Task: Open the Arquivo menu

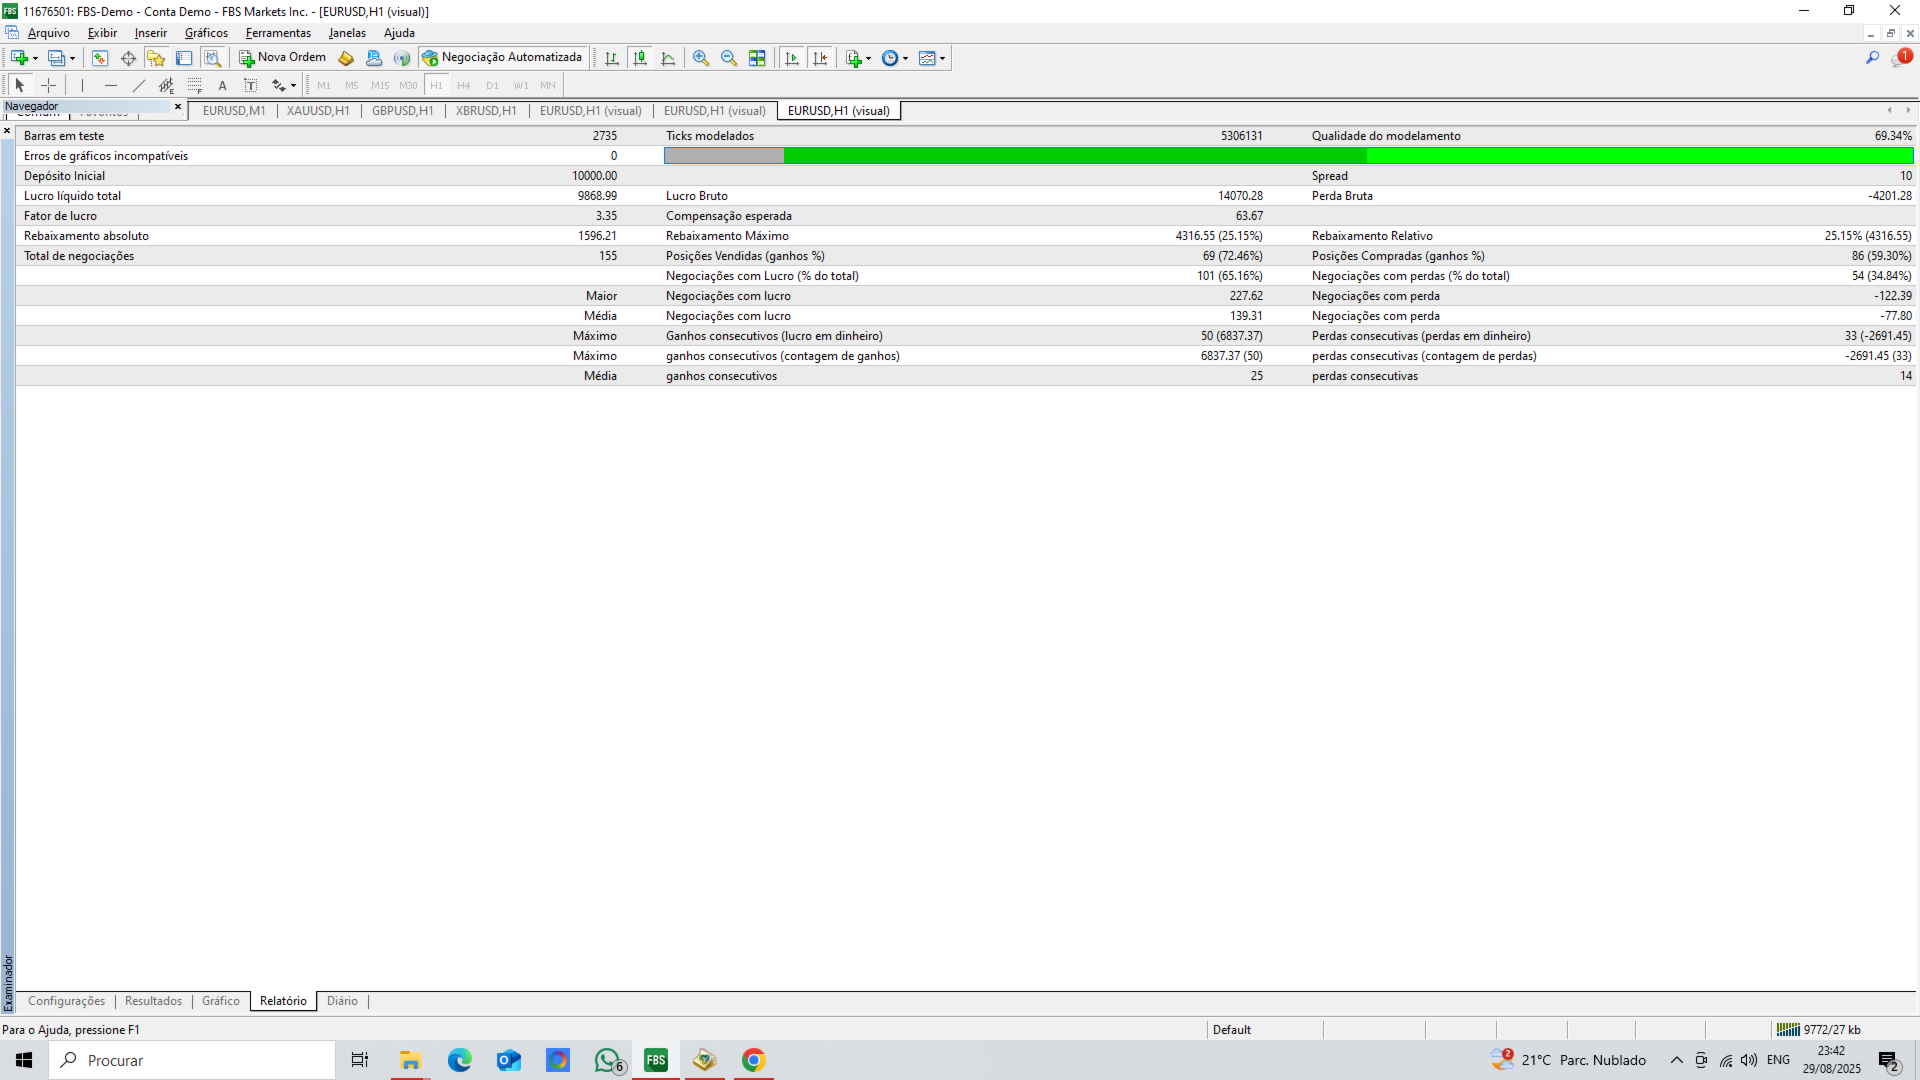Action: (x=49, y=33)
